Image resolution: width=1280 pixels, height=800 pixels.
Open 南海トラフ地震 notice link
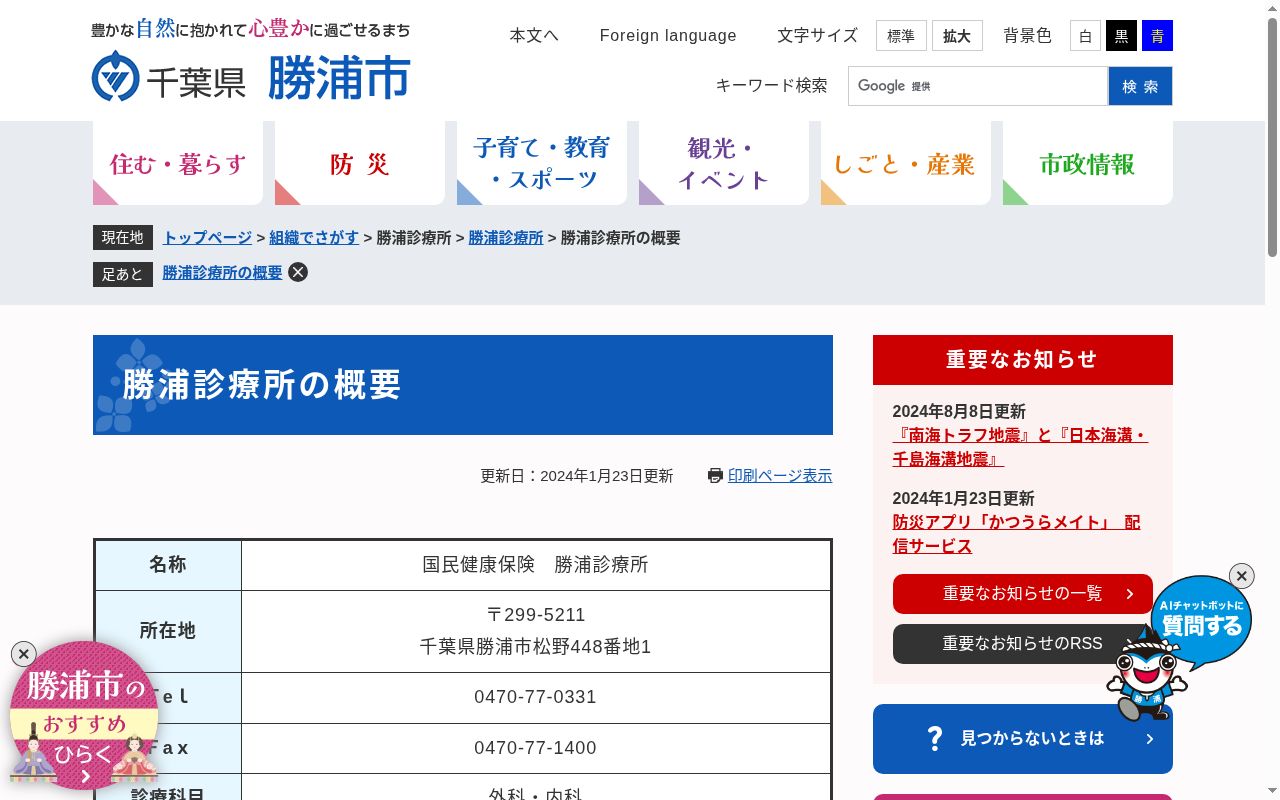click(1020, 448)
